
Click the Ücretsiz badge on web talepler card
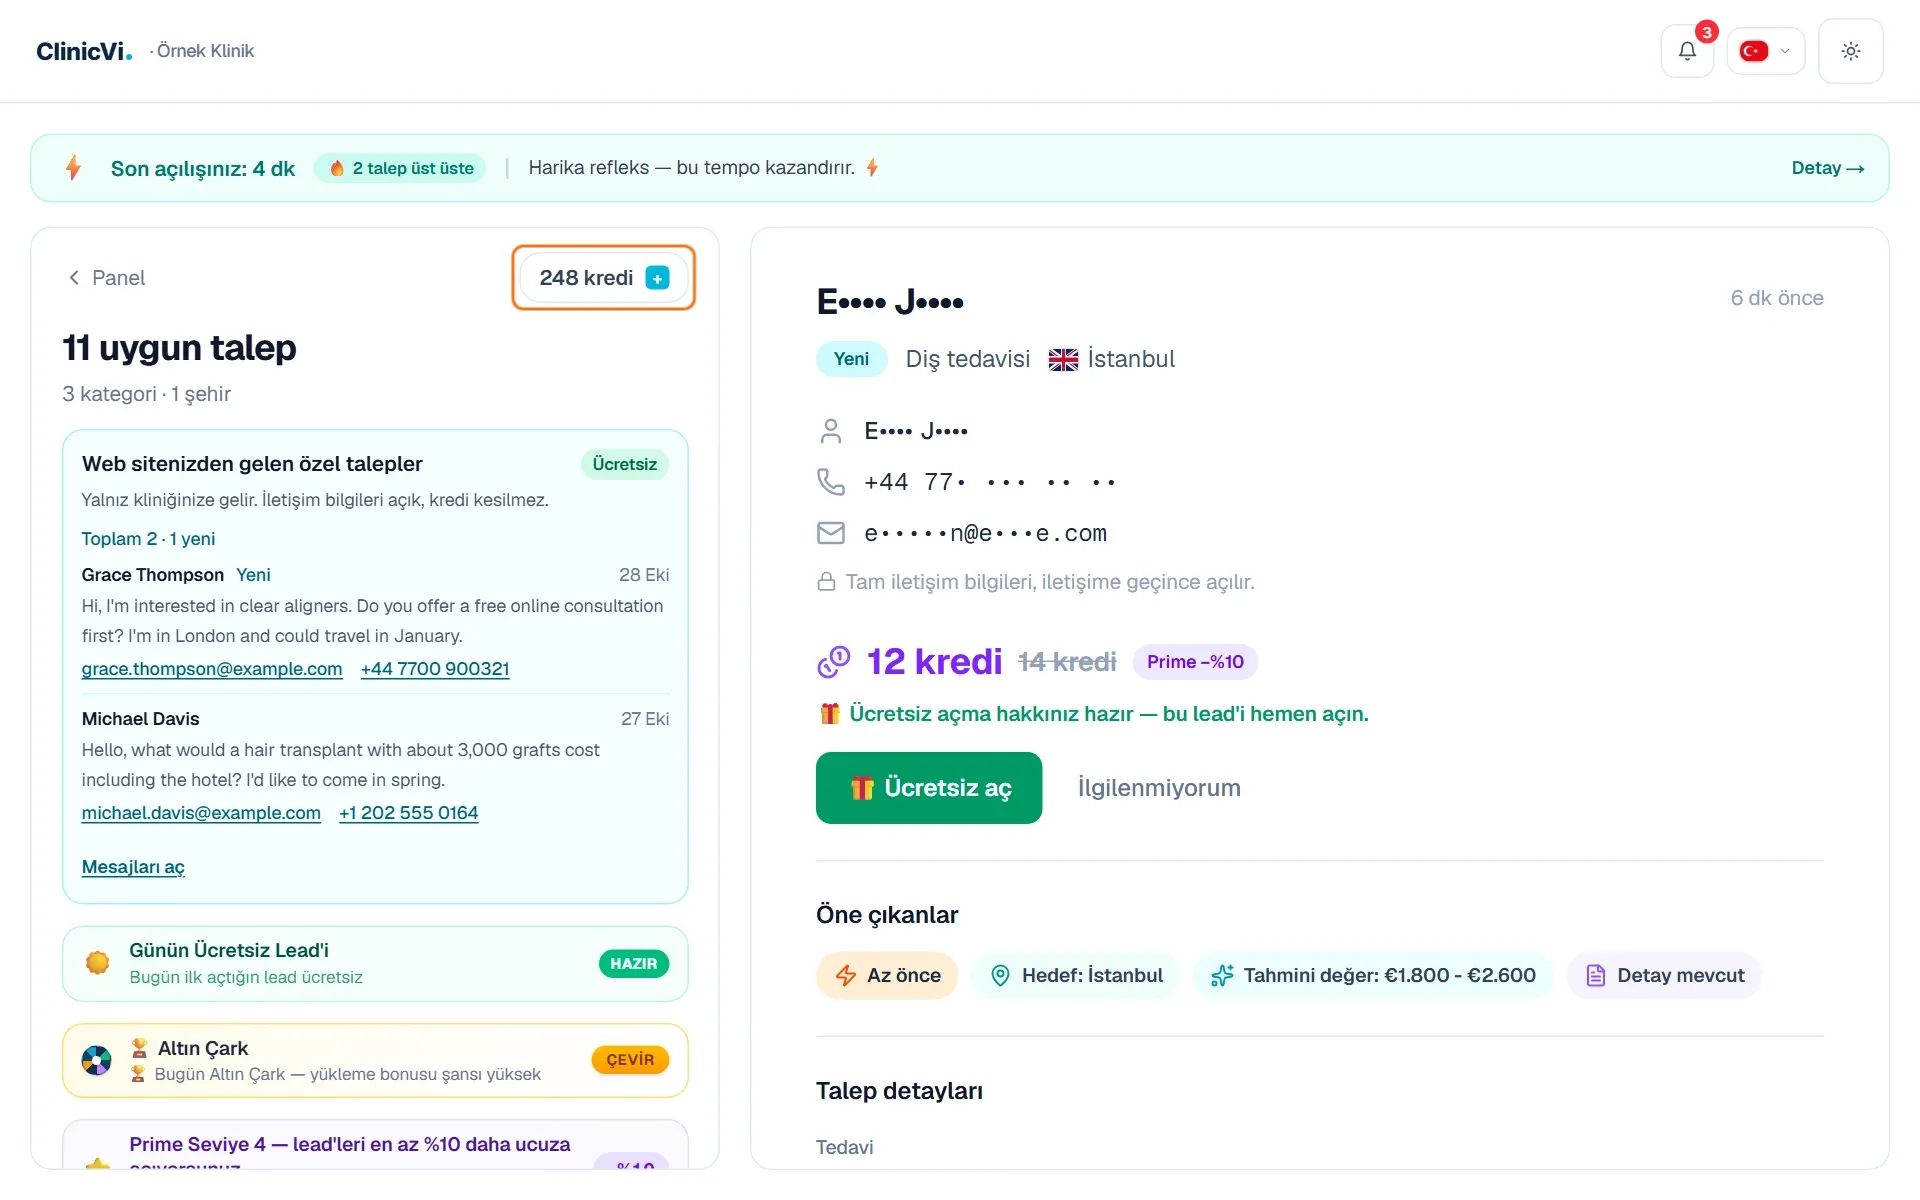624,464
